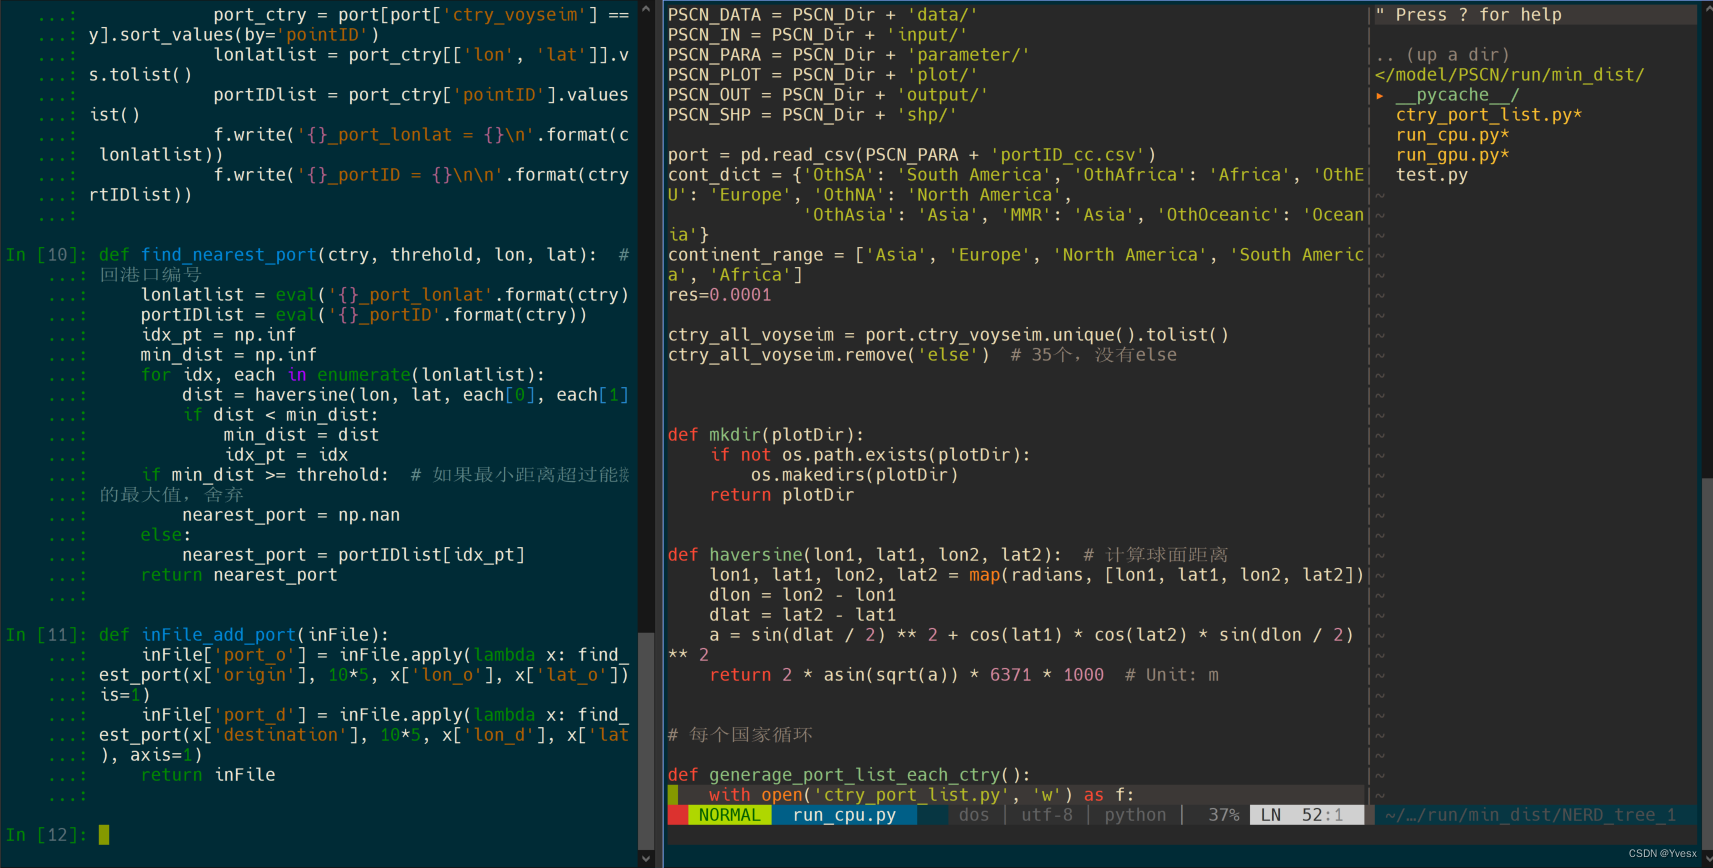Click the scrollbar down arrow of IPython pane
The width and height of the screenshot is (1713, 868).
coord(646,858)
